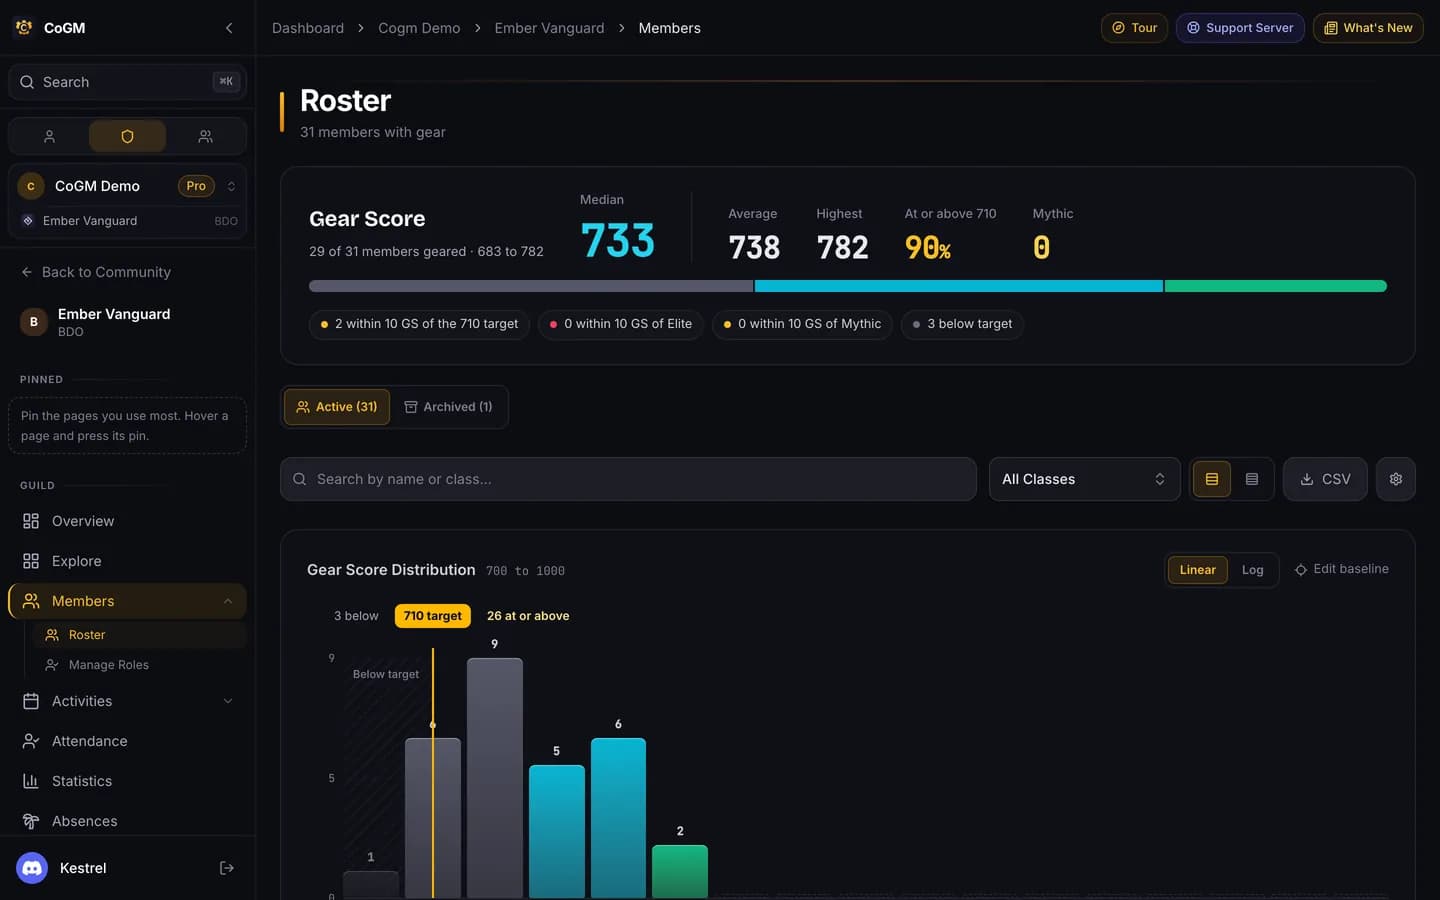
Task: Select the person profile icon tab
Action: [49, 136]
